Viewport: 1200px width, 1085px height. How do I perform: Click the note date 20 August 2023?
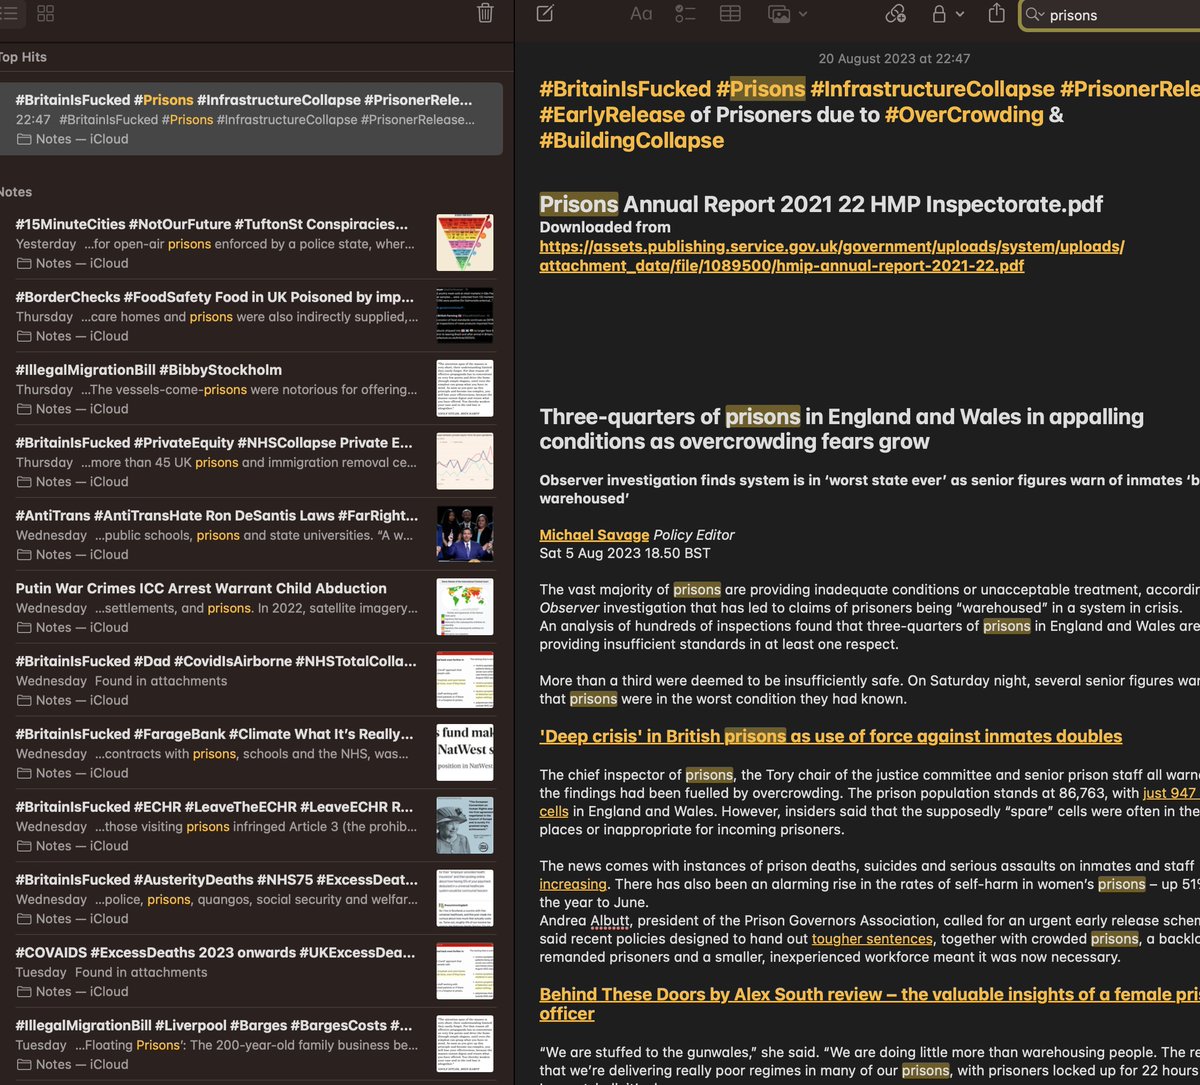point(894,59)
